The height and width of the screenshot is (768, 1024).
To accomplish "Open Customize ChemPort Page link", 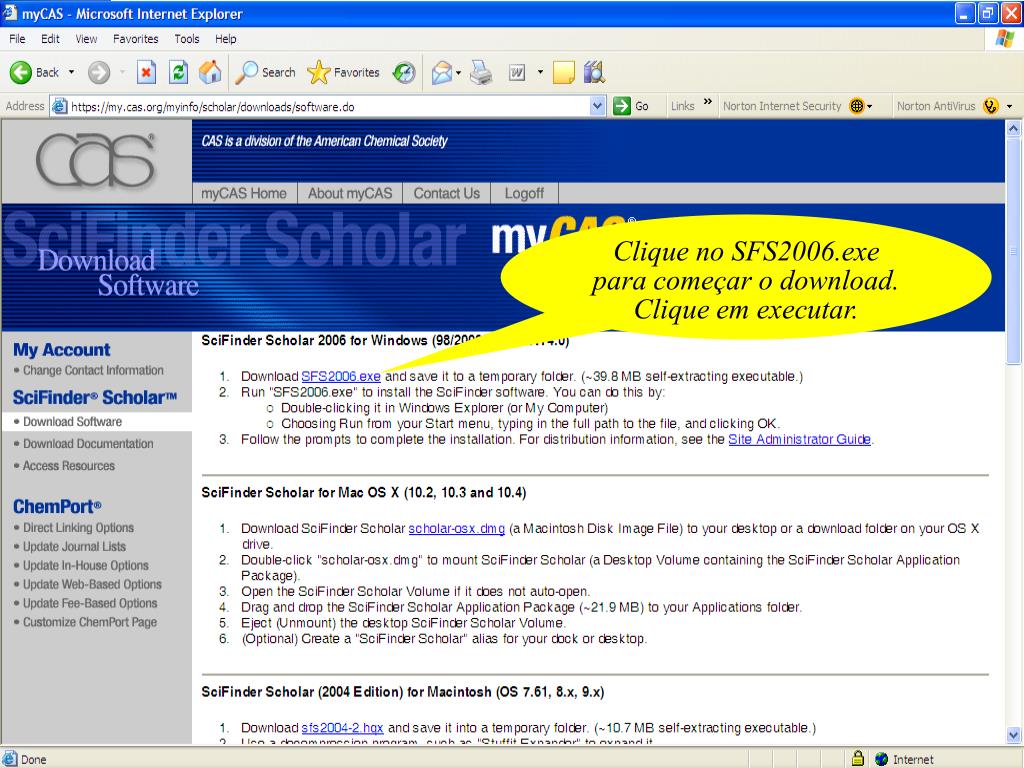I will click(90, 622).
